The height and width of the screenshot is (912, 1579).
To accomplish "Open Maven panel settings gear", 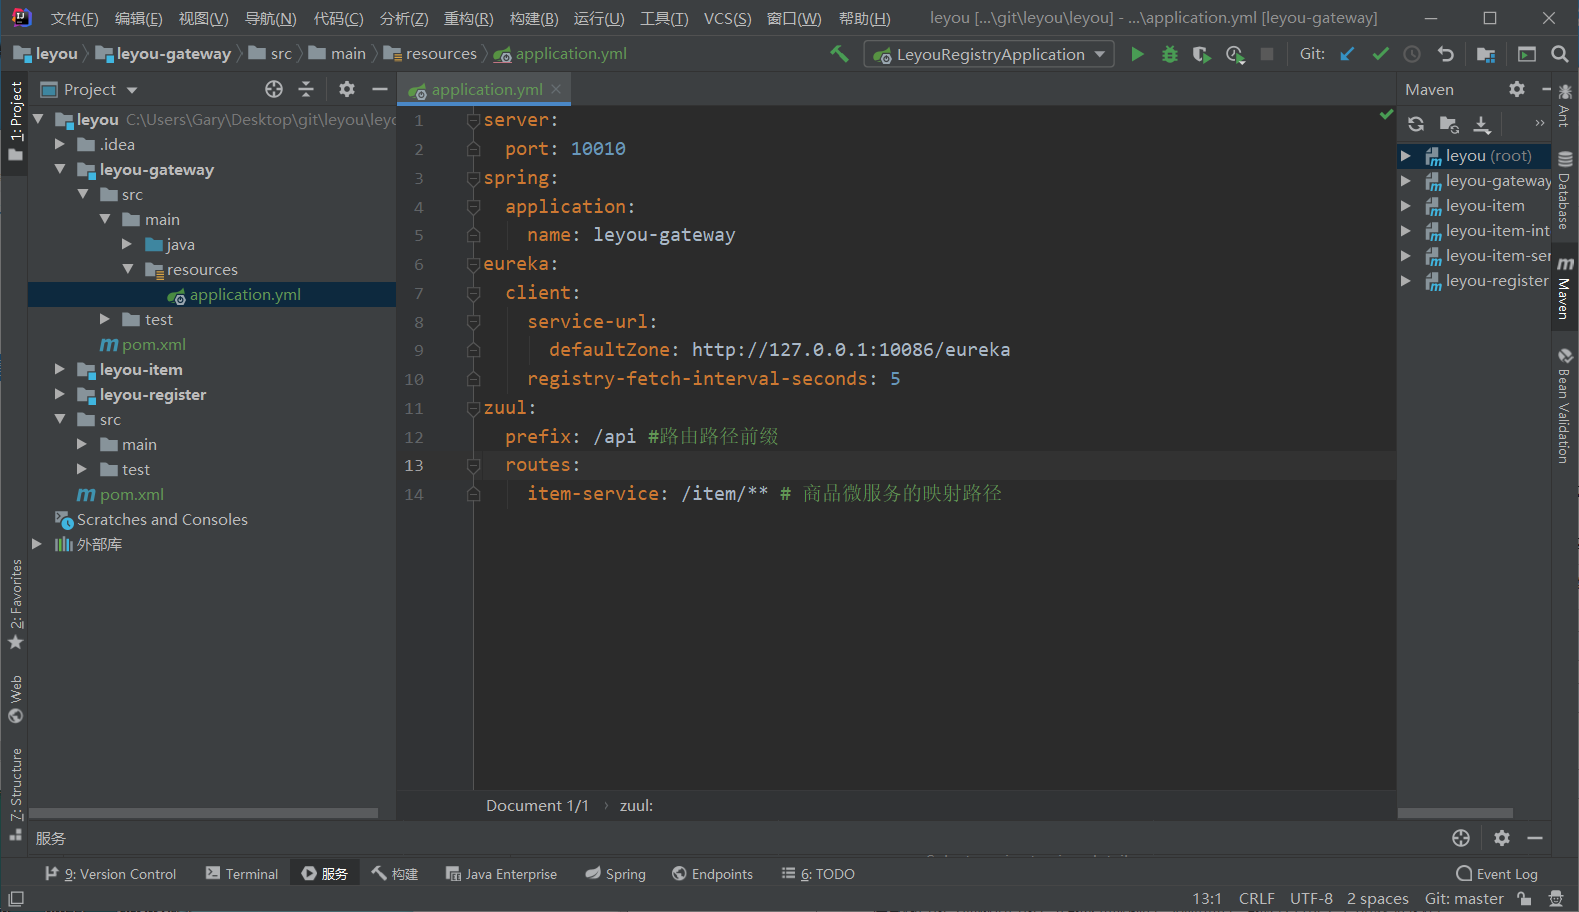I will tap(1517, 89).
